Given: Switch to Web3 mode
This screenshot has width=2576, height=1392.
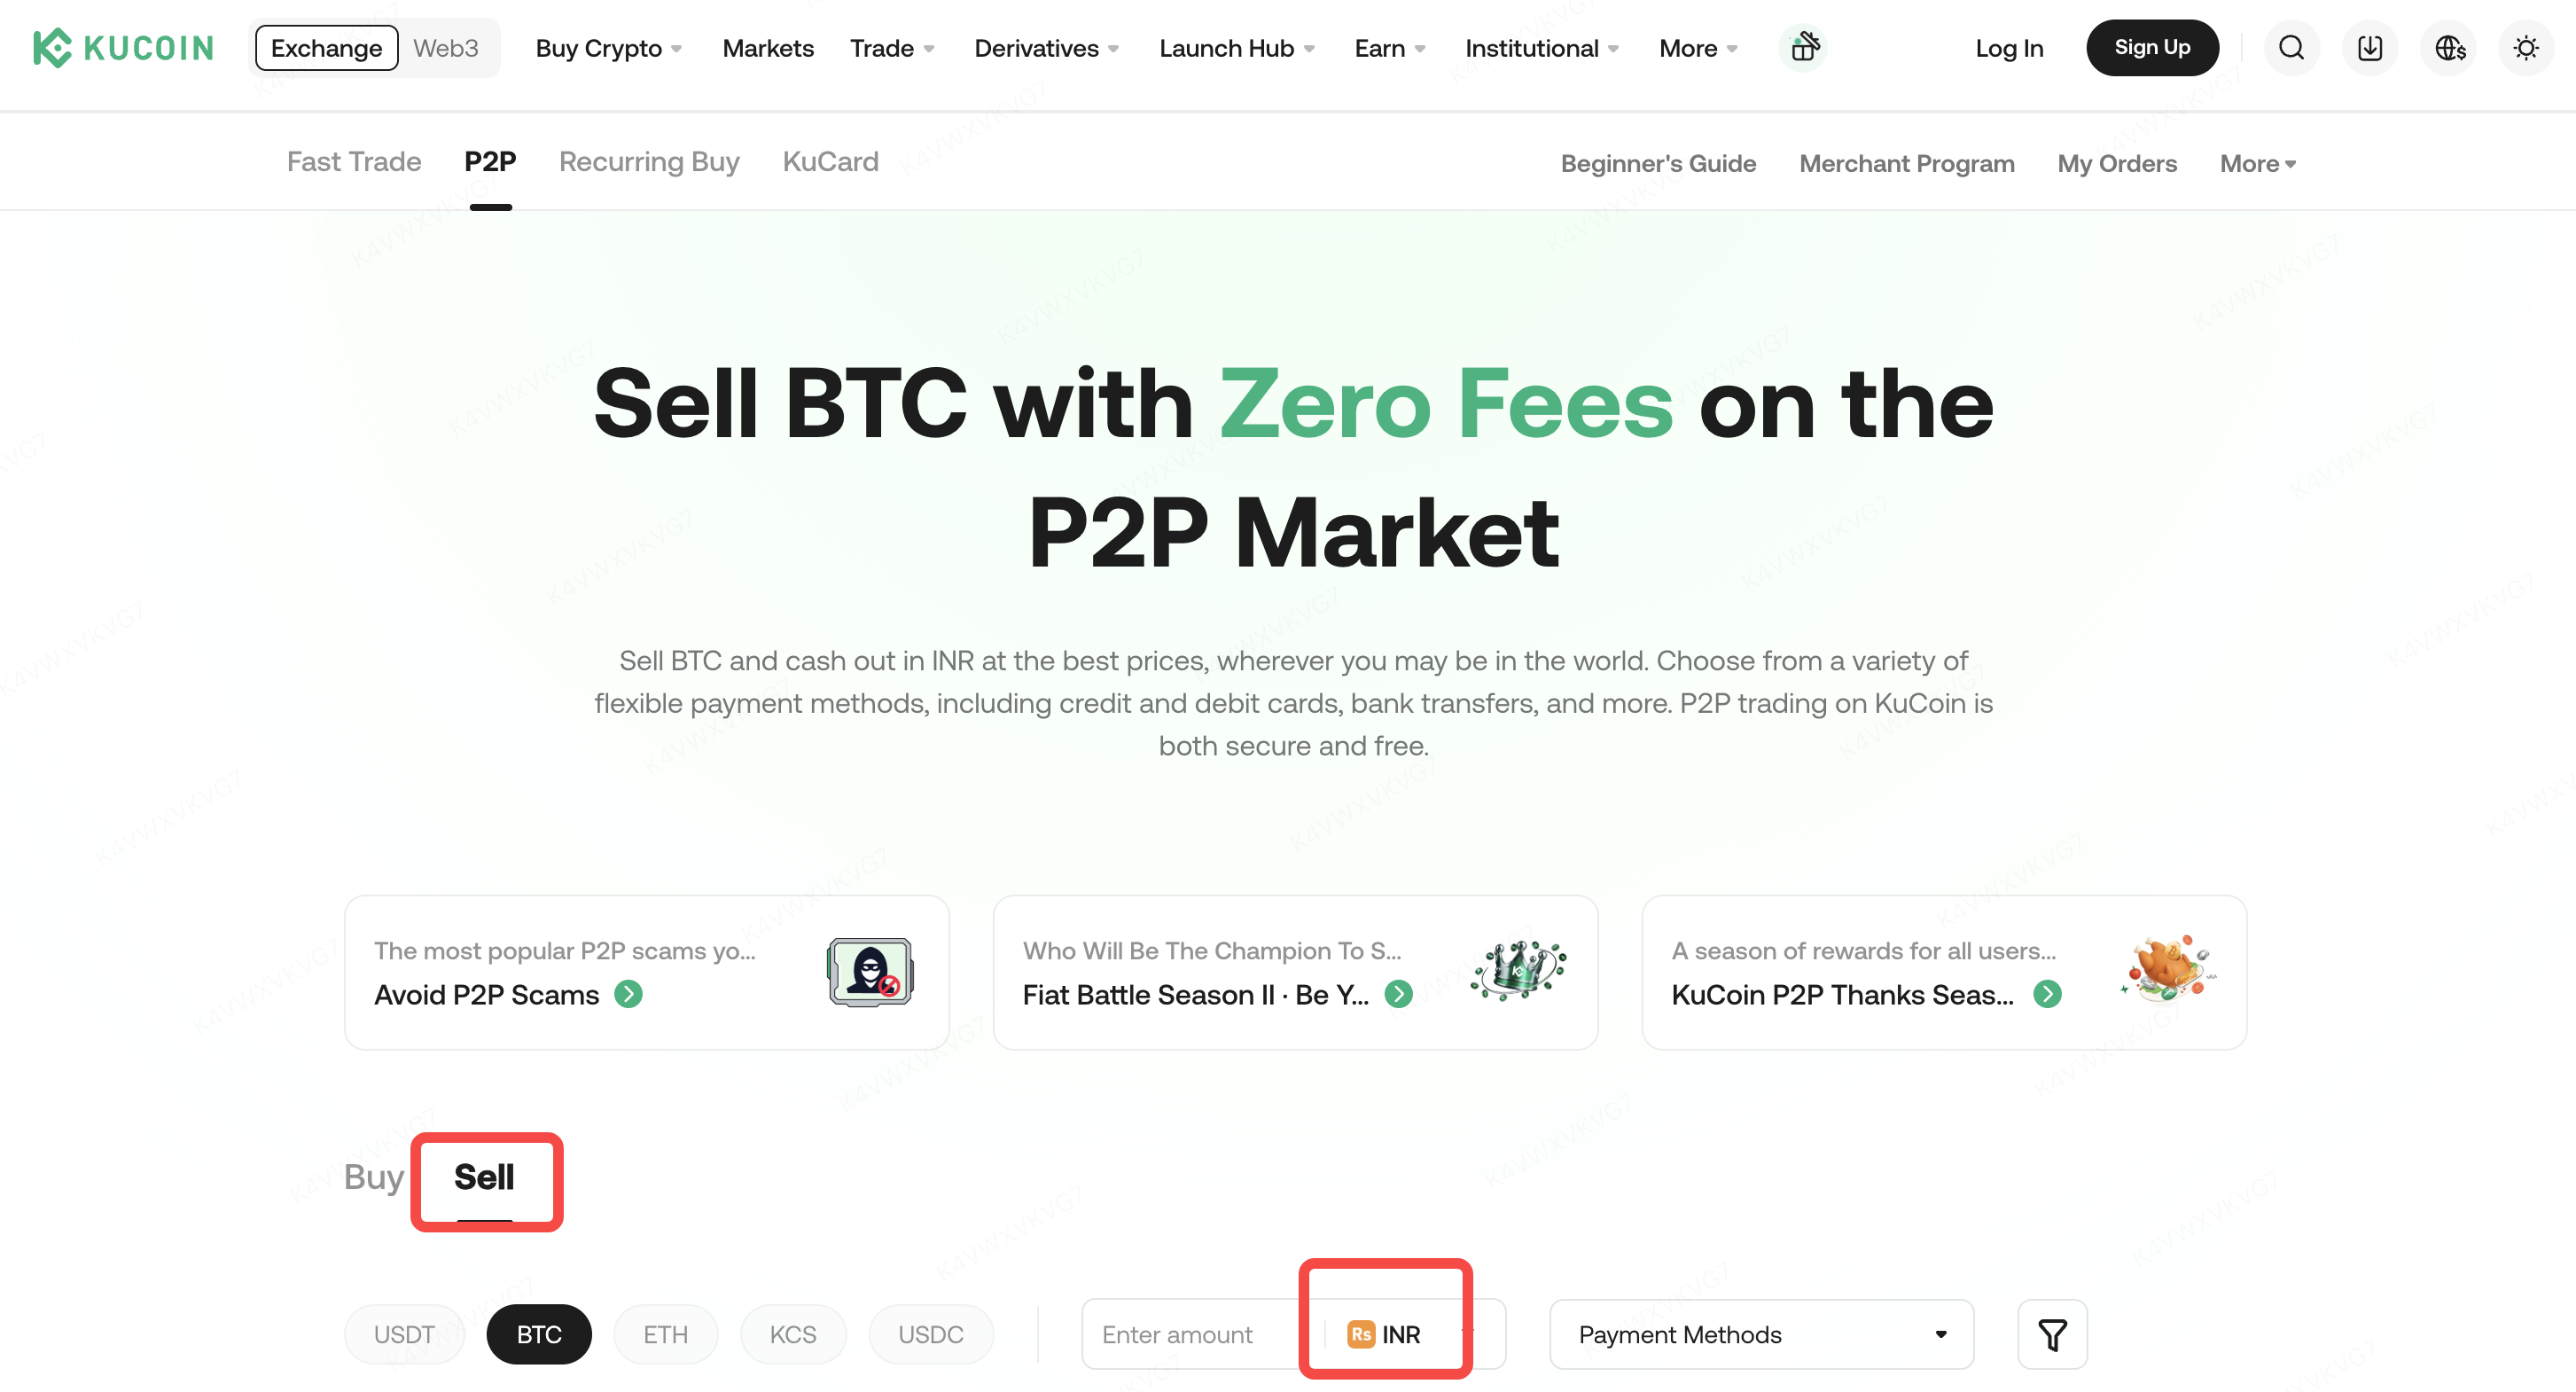Looking at the screenshot, I should (x=446, y=48).
